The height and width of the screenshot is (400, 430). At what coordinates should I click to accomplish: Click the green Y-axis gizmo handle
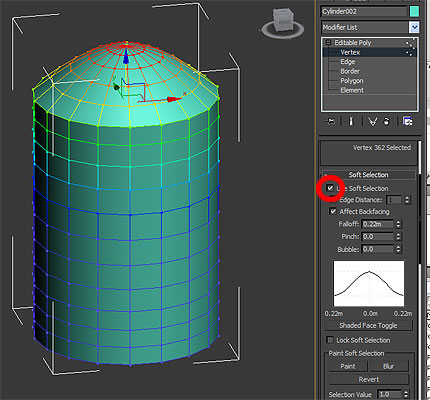(x=116, y=87)
